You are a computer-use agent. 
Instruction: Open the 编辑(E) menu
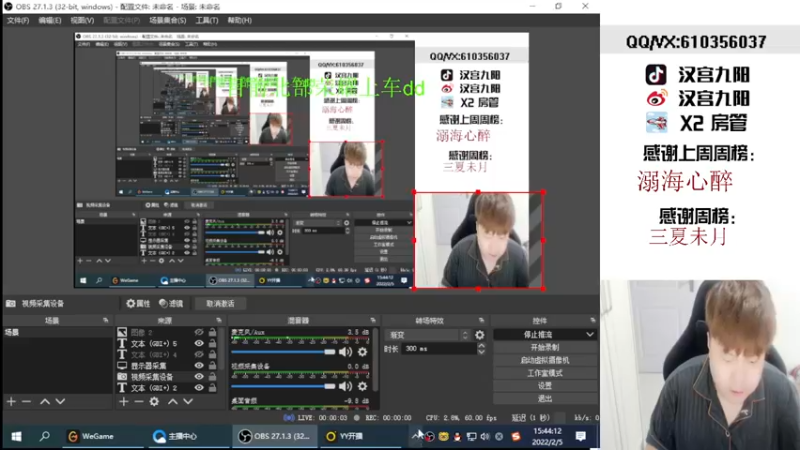[x=49, y=20]
